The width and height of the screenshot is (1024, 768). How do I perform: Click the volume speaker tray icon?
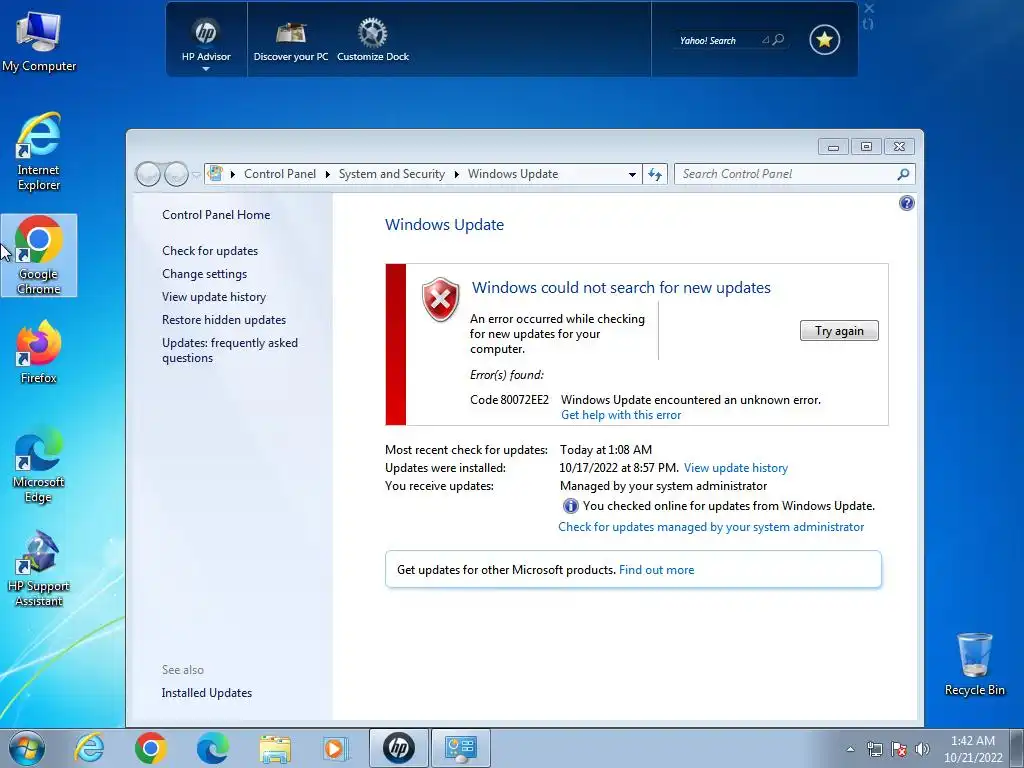pos(922,749)
